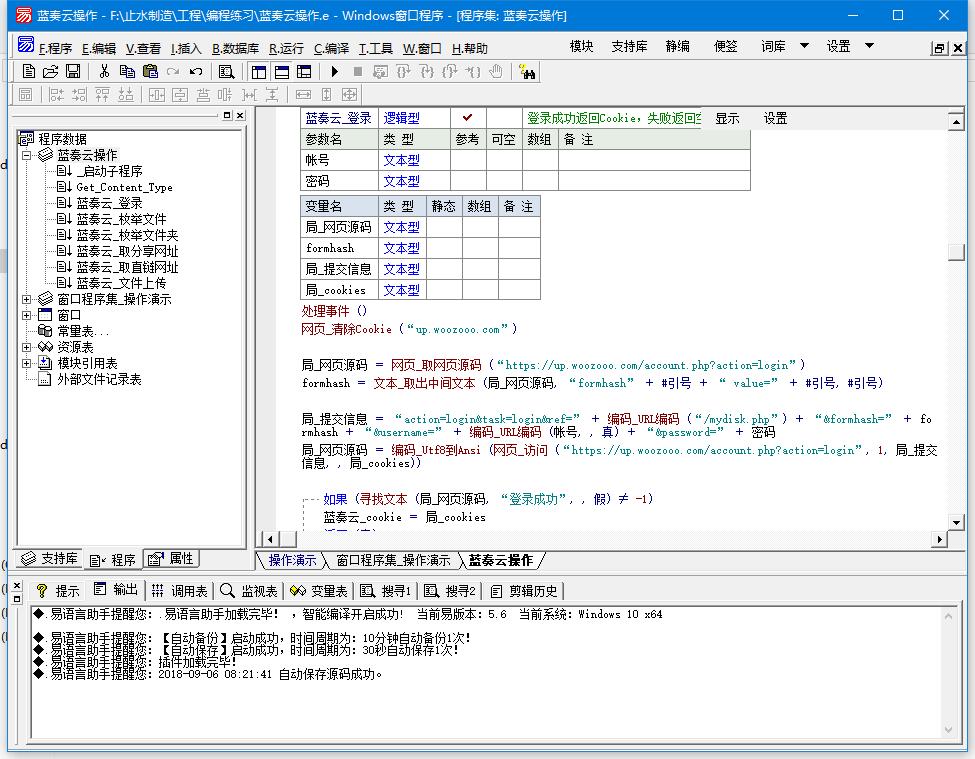Open the 词库 dropdown arrow
Screen dimensions: 975x759
tap(804, 46)
